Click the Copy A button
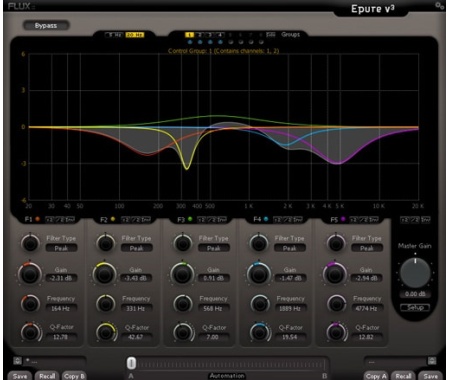The width and height of the screenshot is (450, 380). click(376, 376)
